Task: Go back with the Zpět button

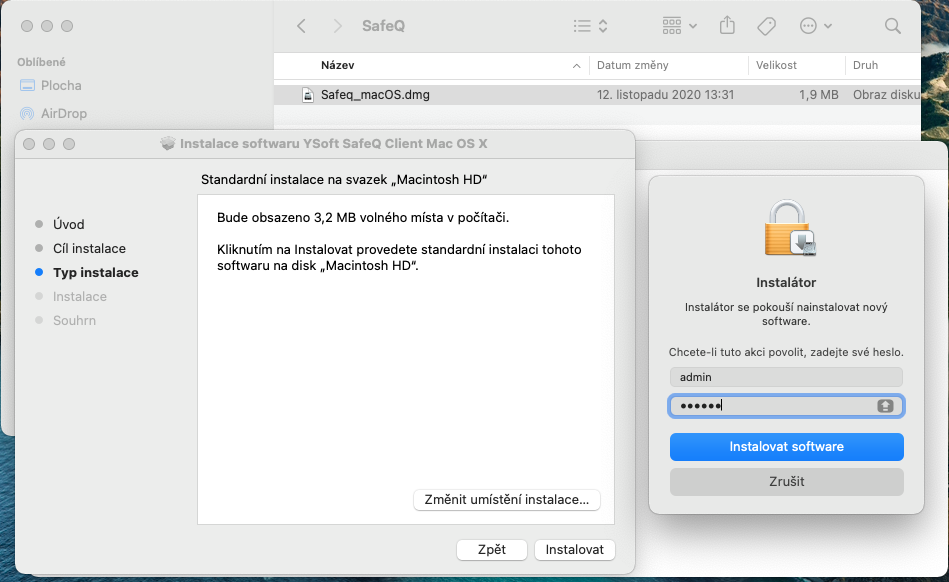Action: point(491,549)
